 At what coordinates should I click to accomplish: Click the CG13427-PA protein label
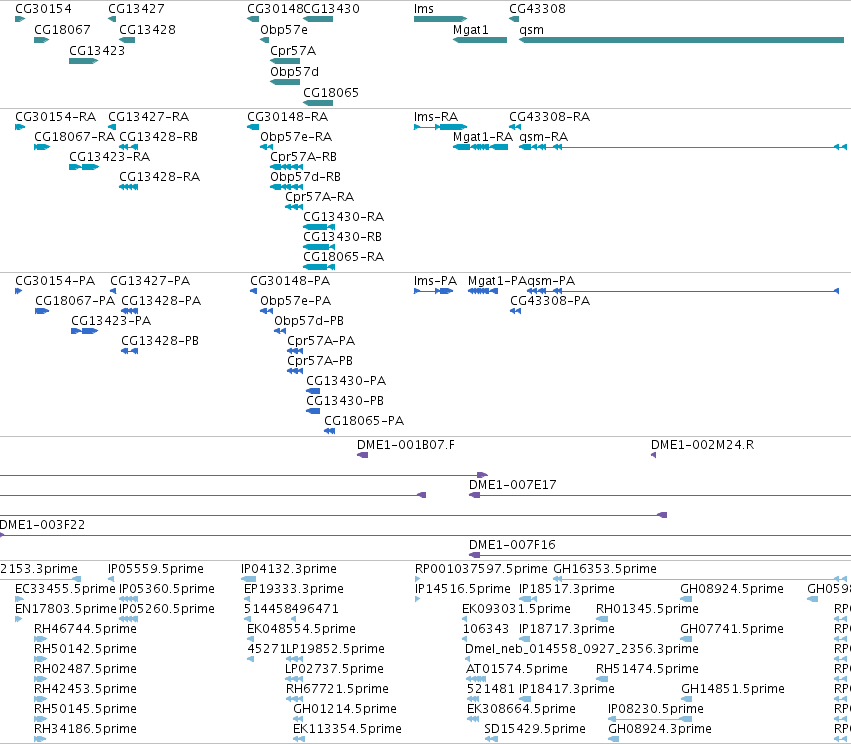pyautogui.click(x=150, y=281)
